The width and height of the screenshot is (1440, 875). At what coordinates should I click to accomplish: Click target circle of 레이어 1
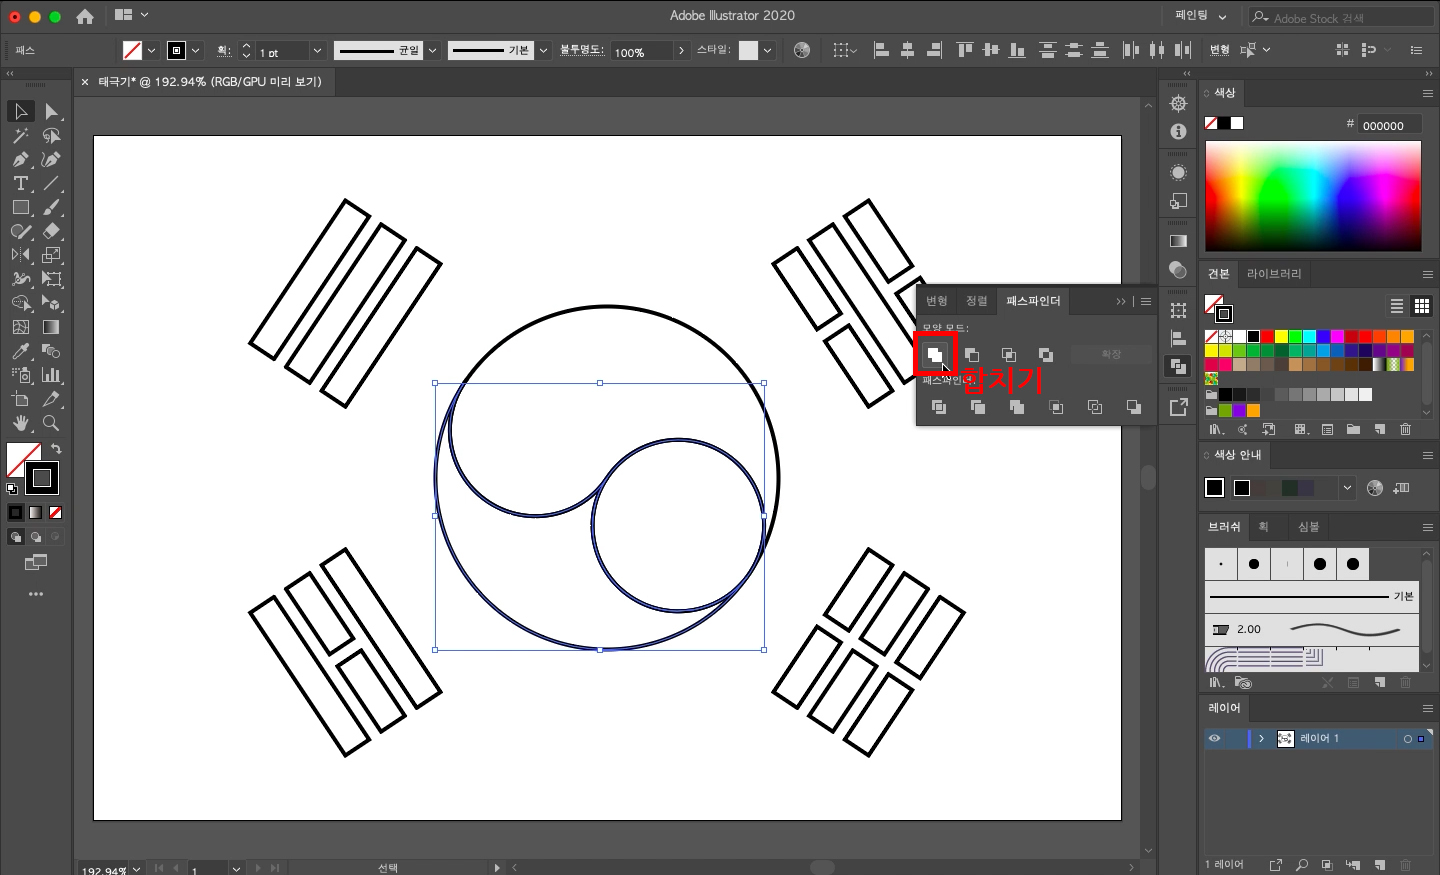(1407, 739)
